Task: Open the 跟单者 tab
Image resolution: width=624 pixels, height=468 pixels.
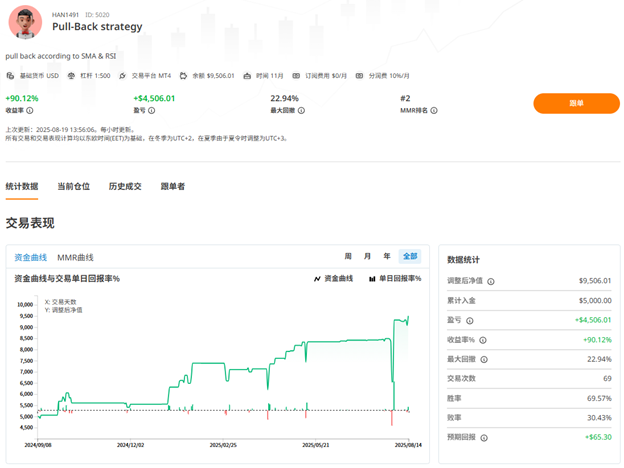Action: tap(173, 186)
